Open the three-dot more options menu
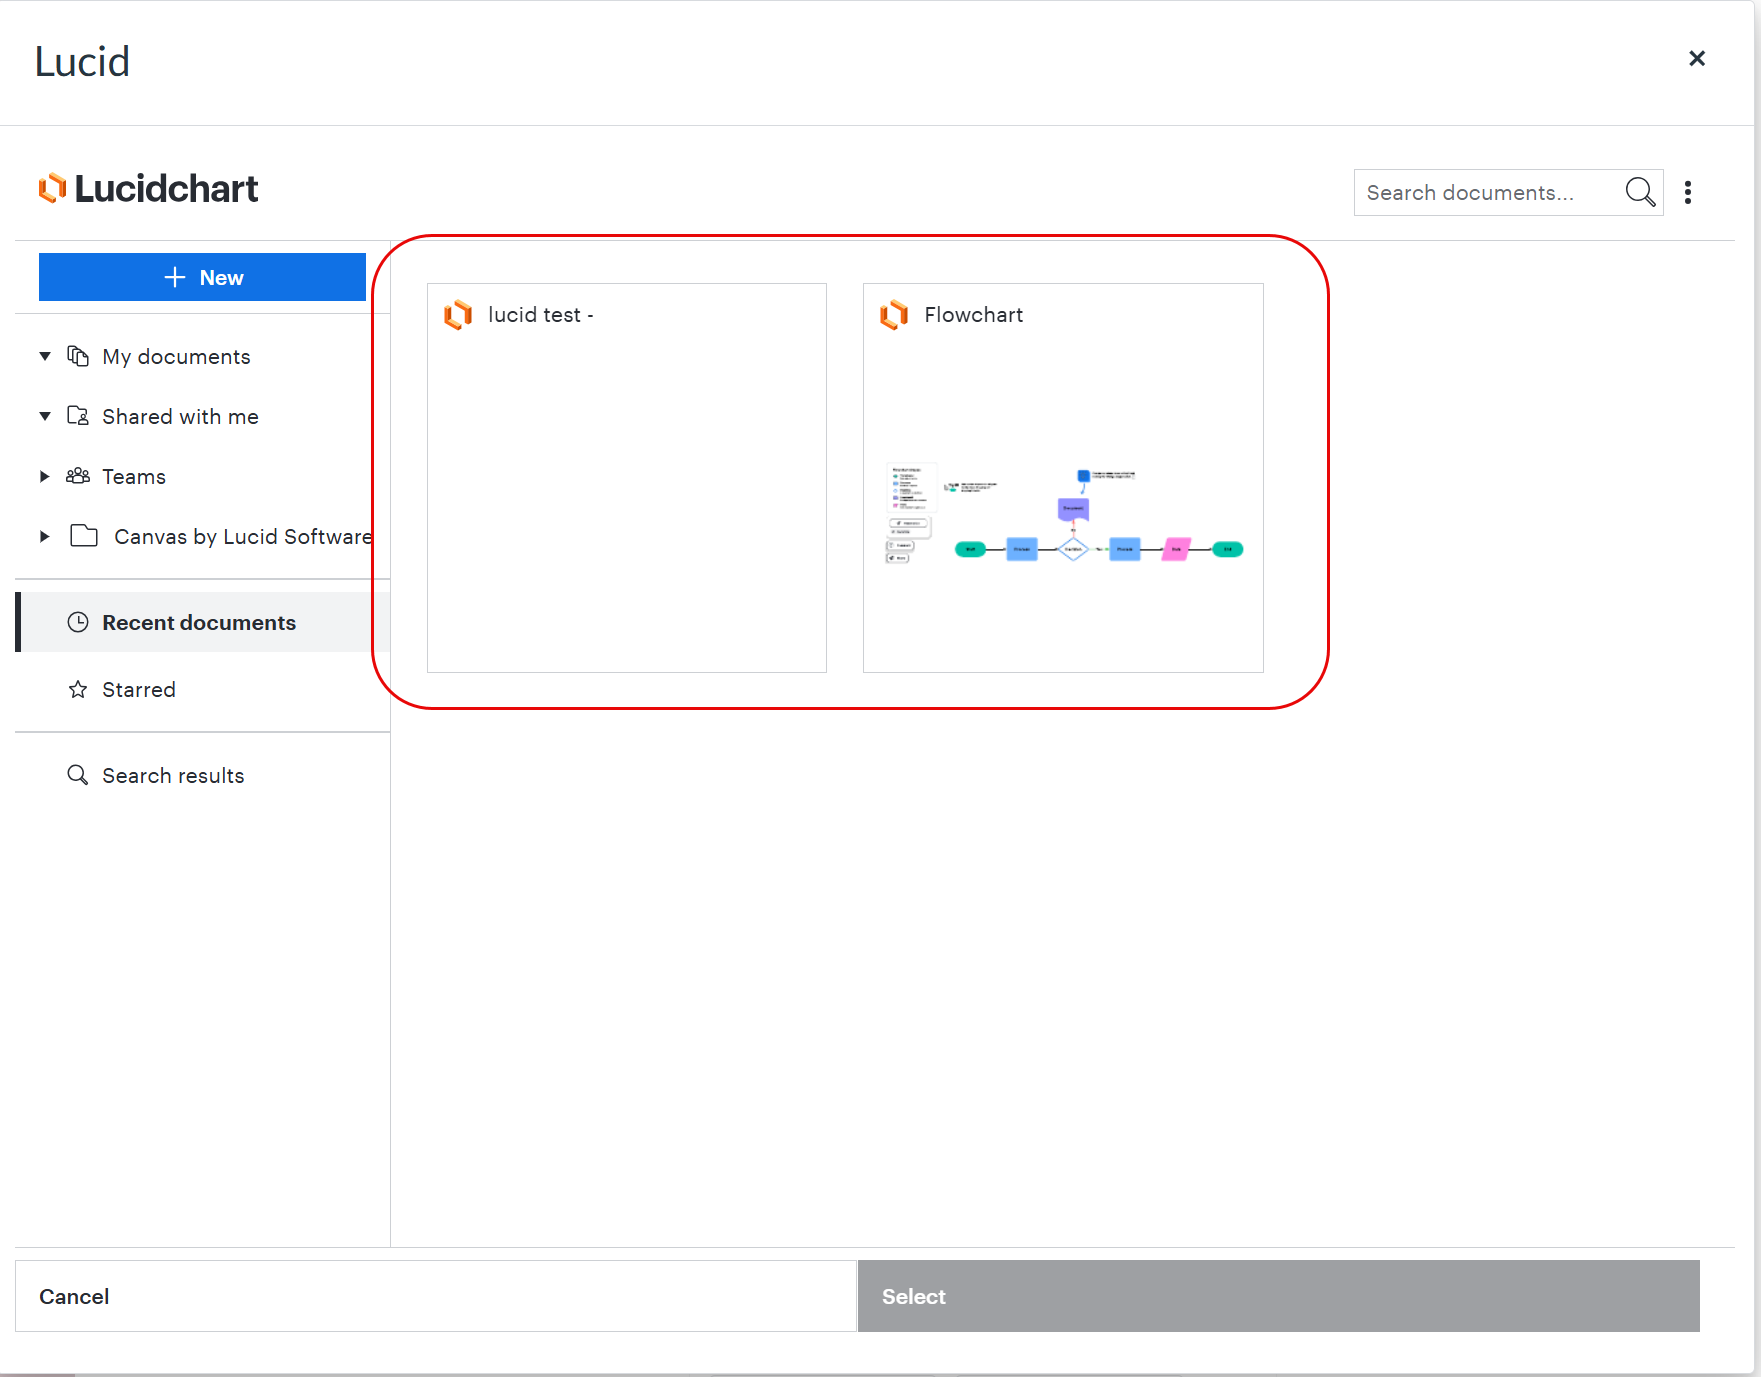This screenshot has width=1761, height=1377. pyautogui.click(x=1688, y=192)
